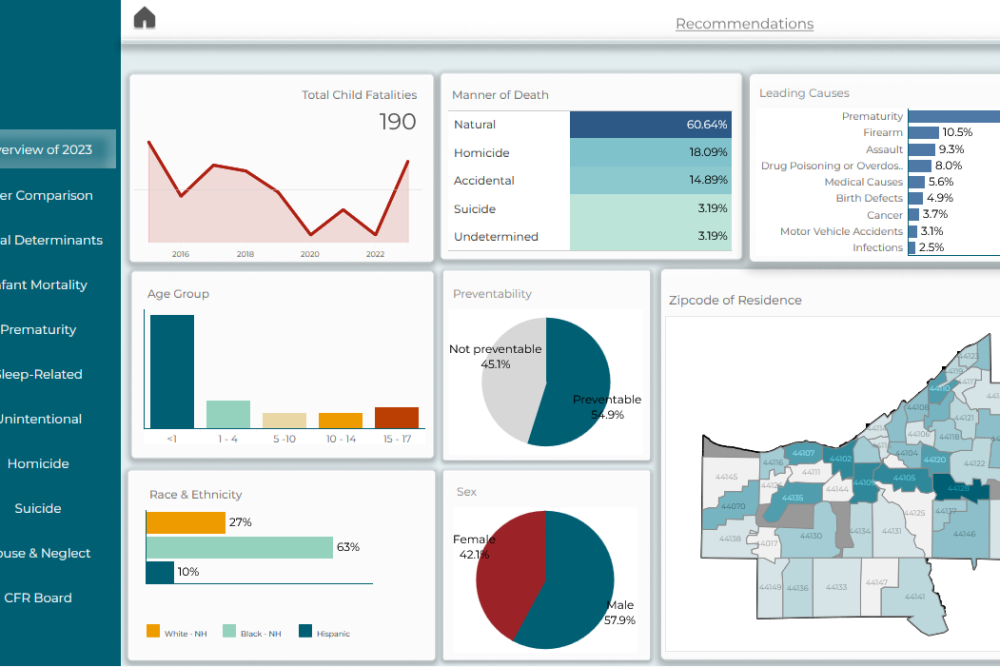The width and height of the screenshot is (1000, 667).
Task: Click the home icon
Action: coord(145,18)
